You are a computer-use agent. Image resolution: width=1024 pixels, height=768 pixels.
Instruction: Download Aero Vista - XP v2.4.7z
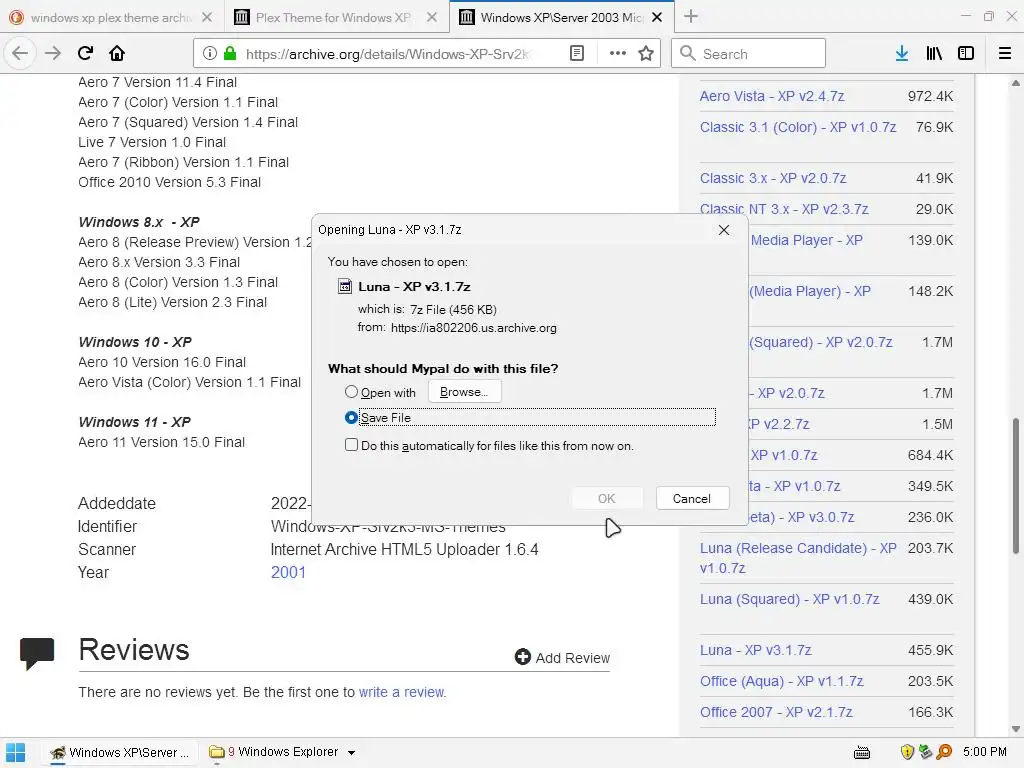point(772,96)
